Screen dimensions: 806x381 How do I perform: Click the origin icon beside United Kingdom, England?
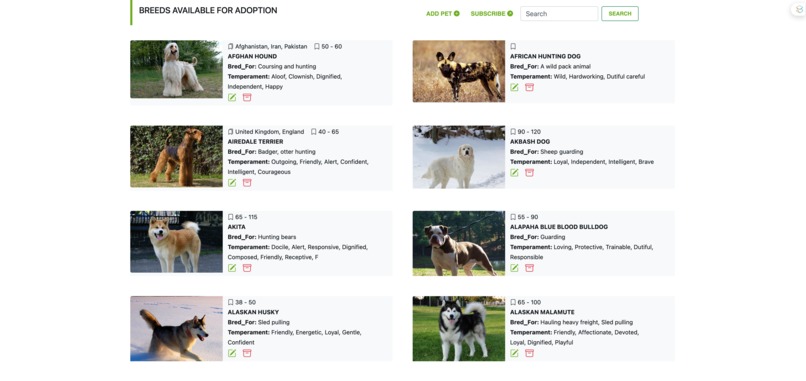tap(231, 132)
